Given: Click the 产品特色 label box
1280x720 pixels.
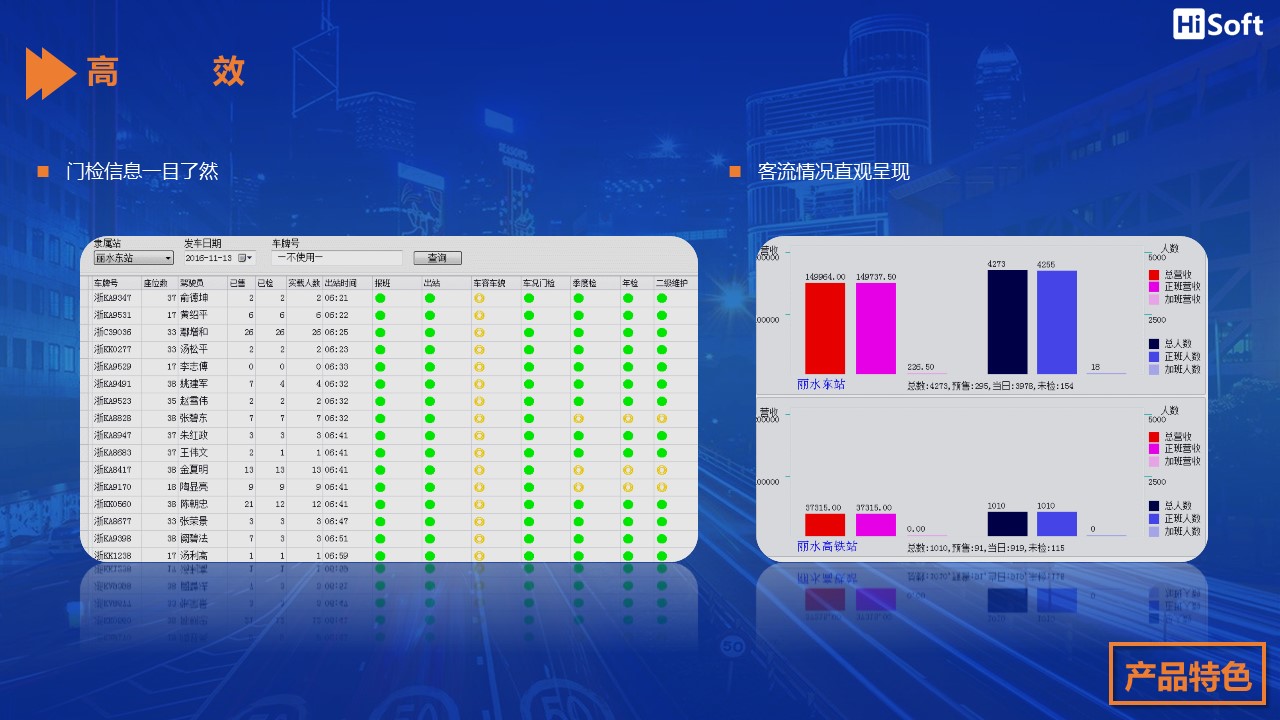Looking at the screenshot, I should tap(1187, 674).
